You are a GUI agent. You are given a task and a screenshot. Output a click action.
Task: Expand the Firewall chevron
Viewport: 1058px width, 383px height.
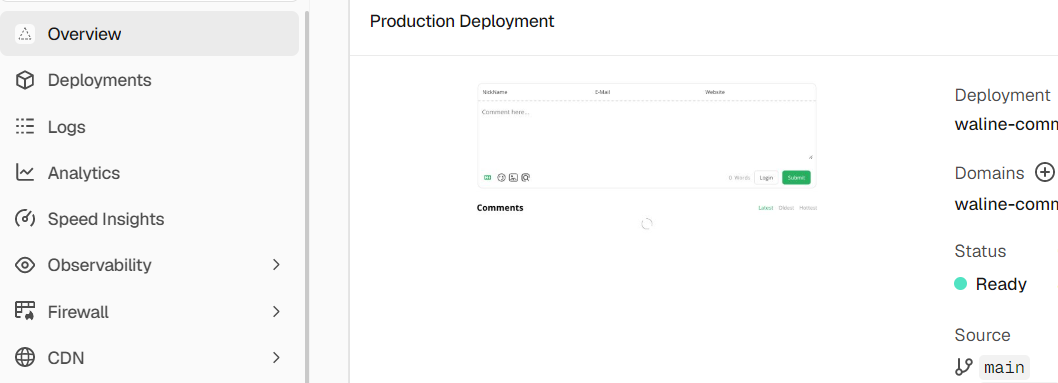[x=276, y=312]
